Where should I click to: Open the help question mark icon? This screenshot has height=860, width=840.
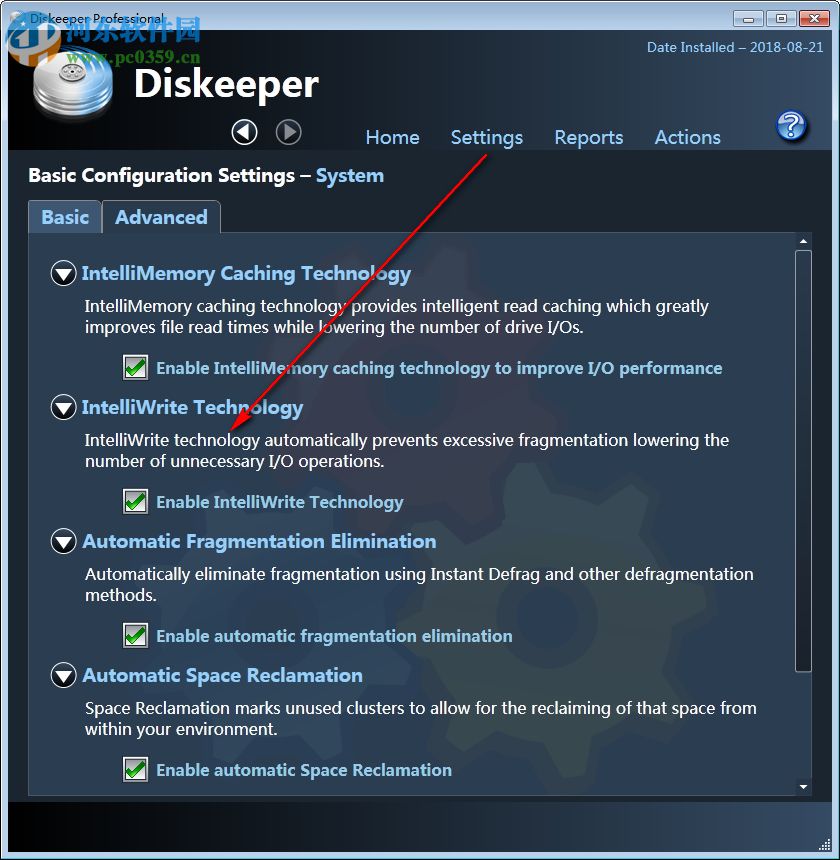coord(791,126)
